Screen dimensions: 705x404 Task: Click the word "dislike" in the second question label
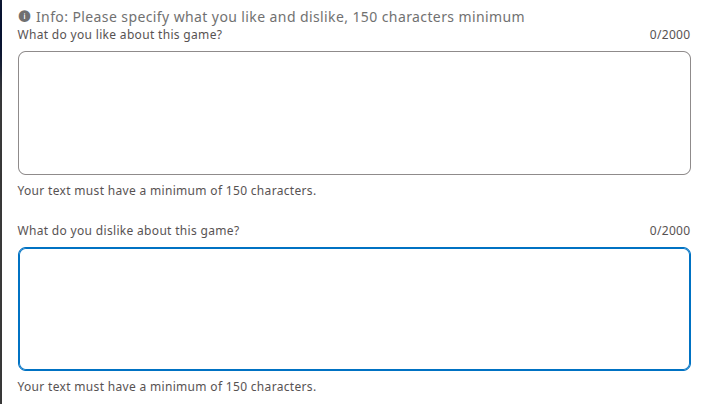click(117, 231)
